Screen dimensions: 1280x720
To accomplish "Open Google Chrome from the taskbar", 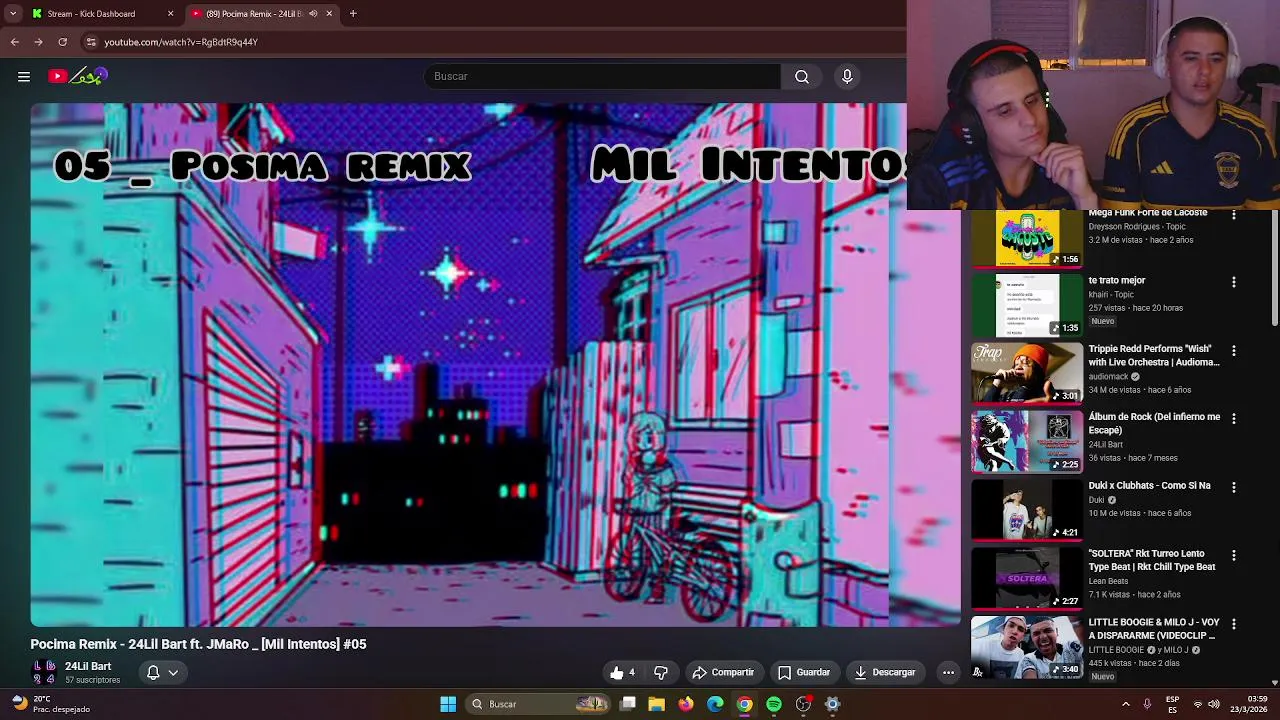I will click(x=745, y=704).
